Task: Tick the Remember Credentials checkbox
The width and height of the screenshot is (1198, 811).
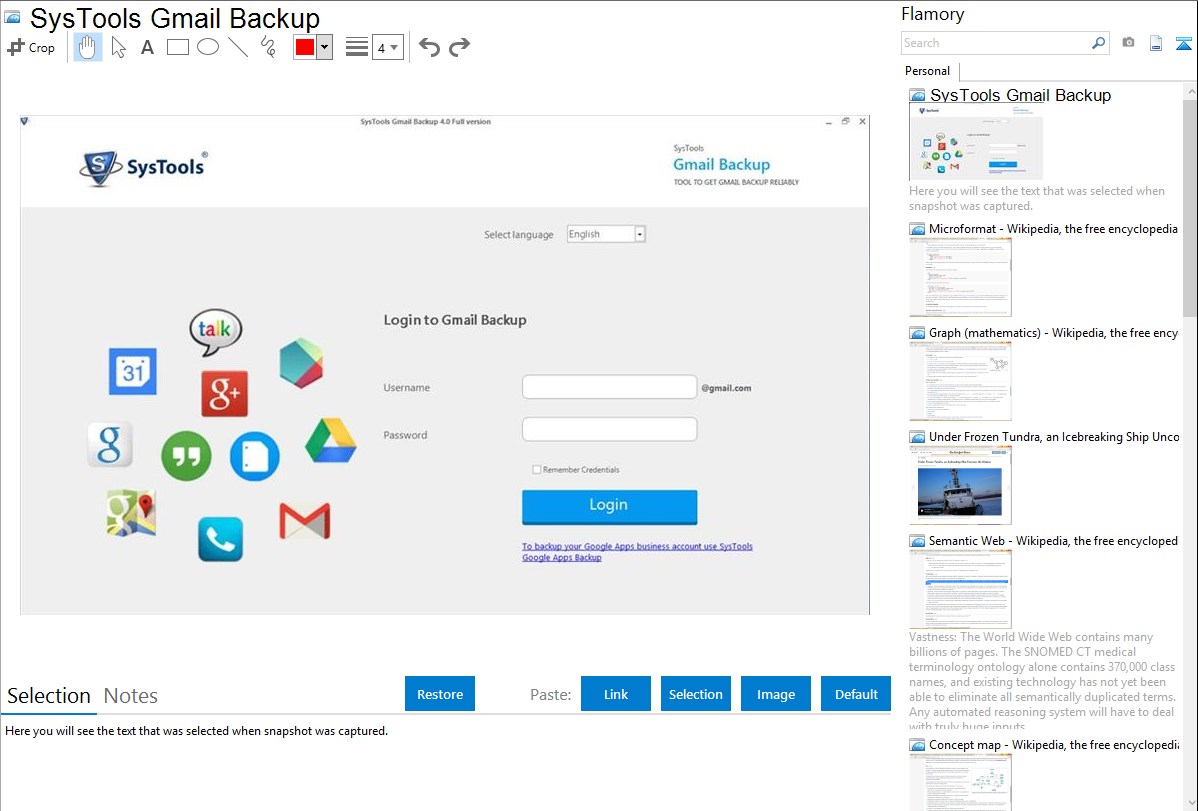Action: [536, 469]
